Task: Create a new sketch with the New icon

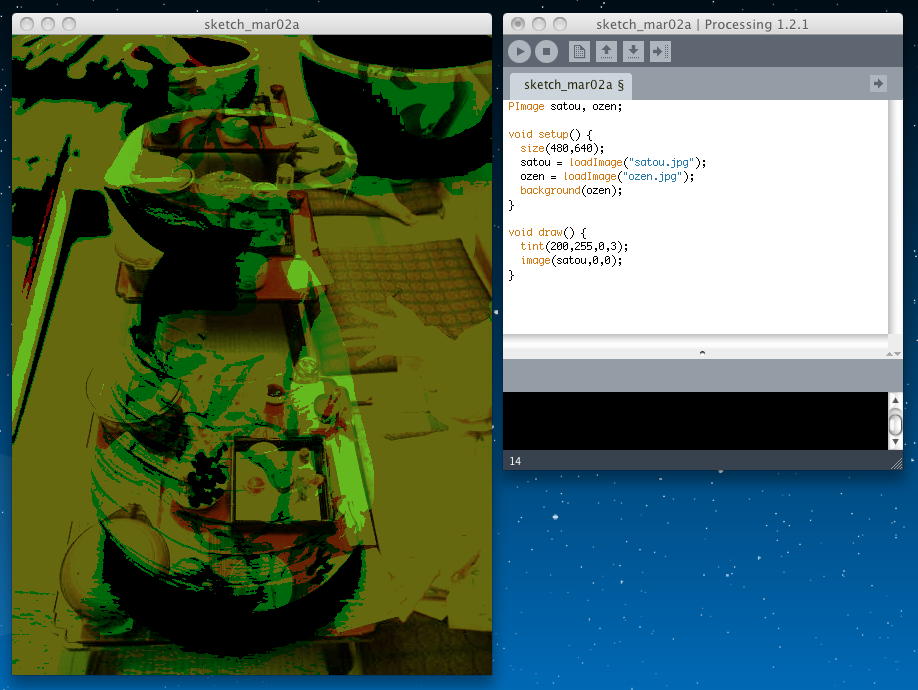Action: [579, 52]
